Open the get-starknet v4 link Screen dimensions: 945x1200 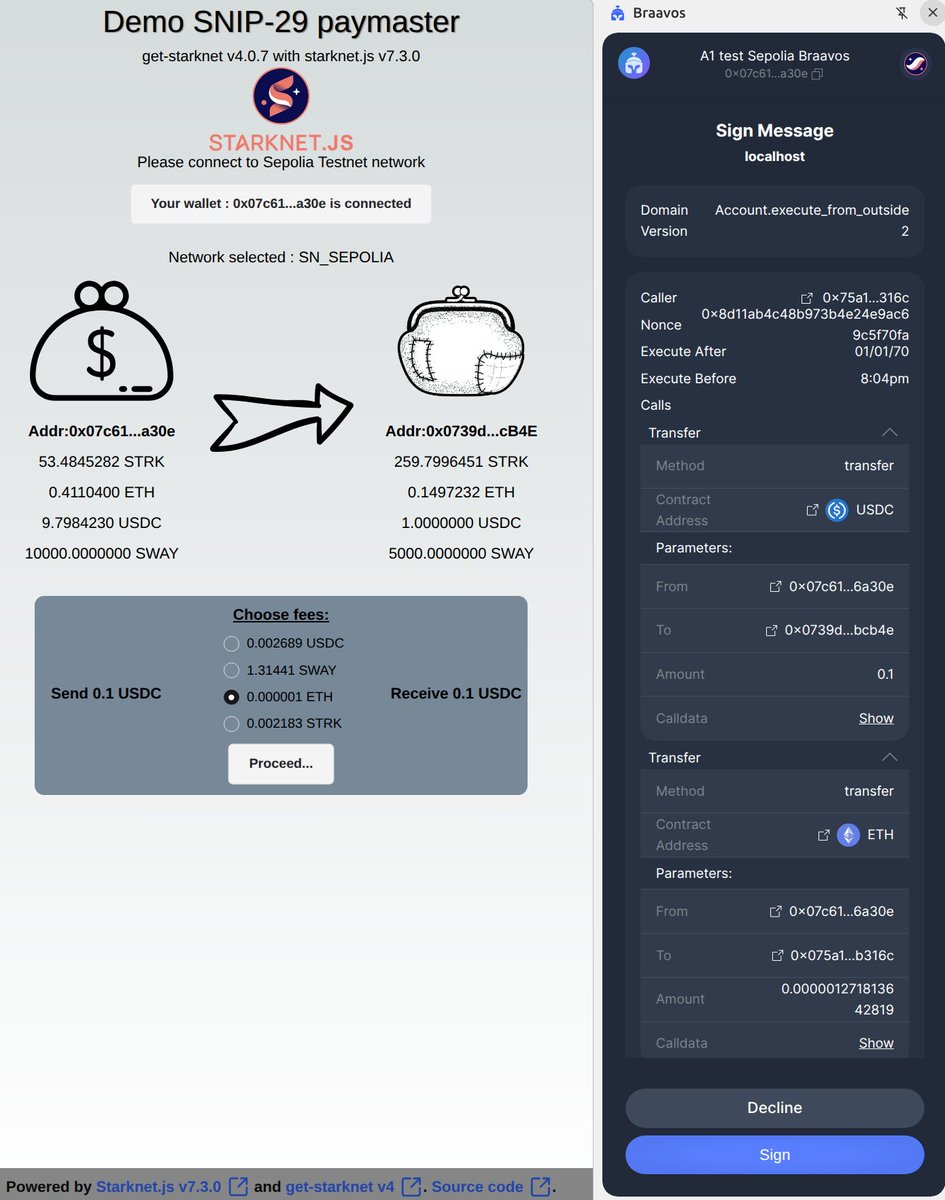tap(340, 1187)
